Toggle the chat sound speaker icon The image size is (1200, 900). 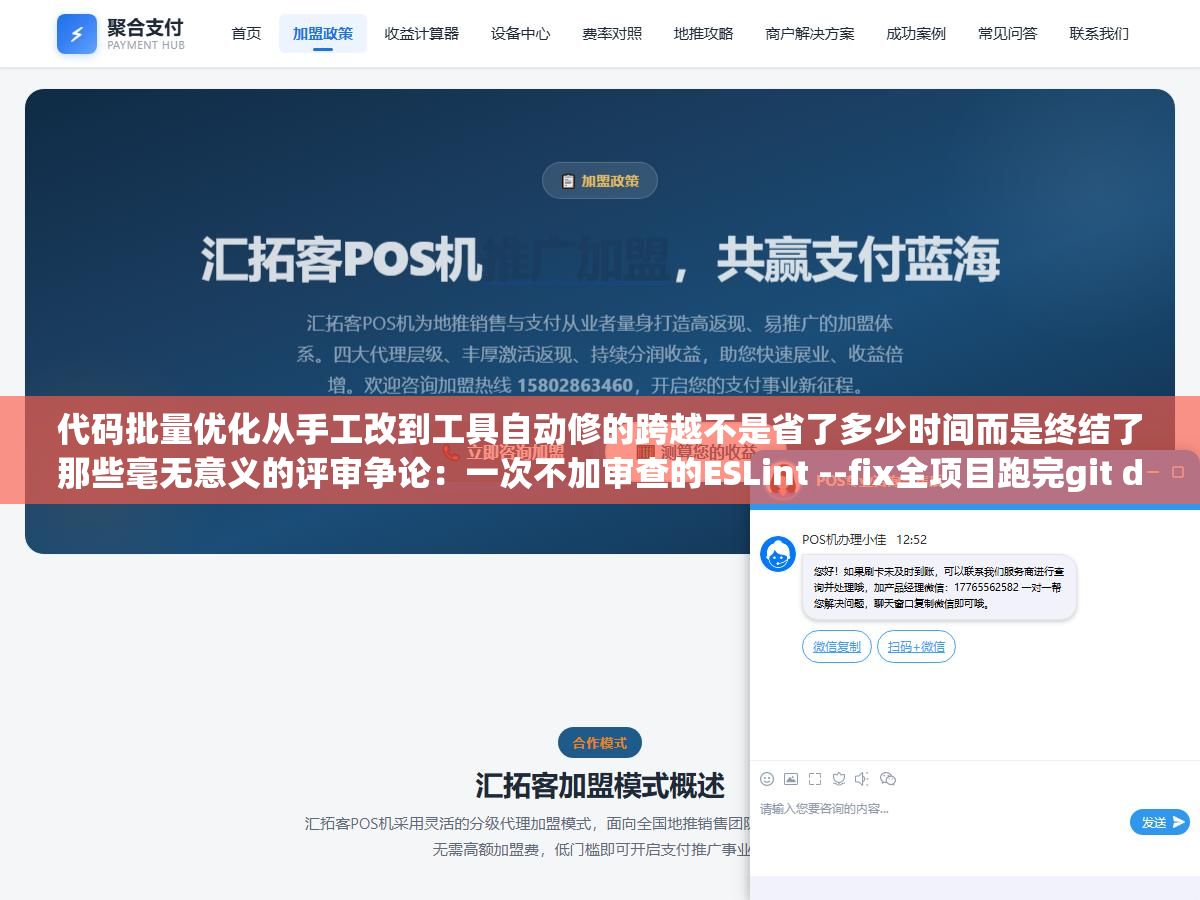tap(863, 779)
